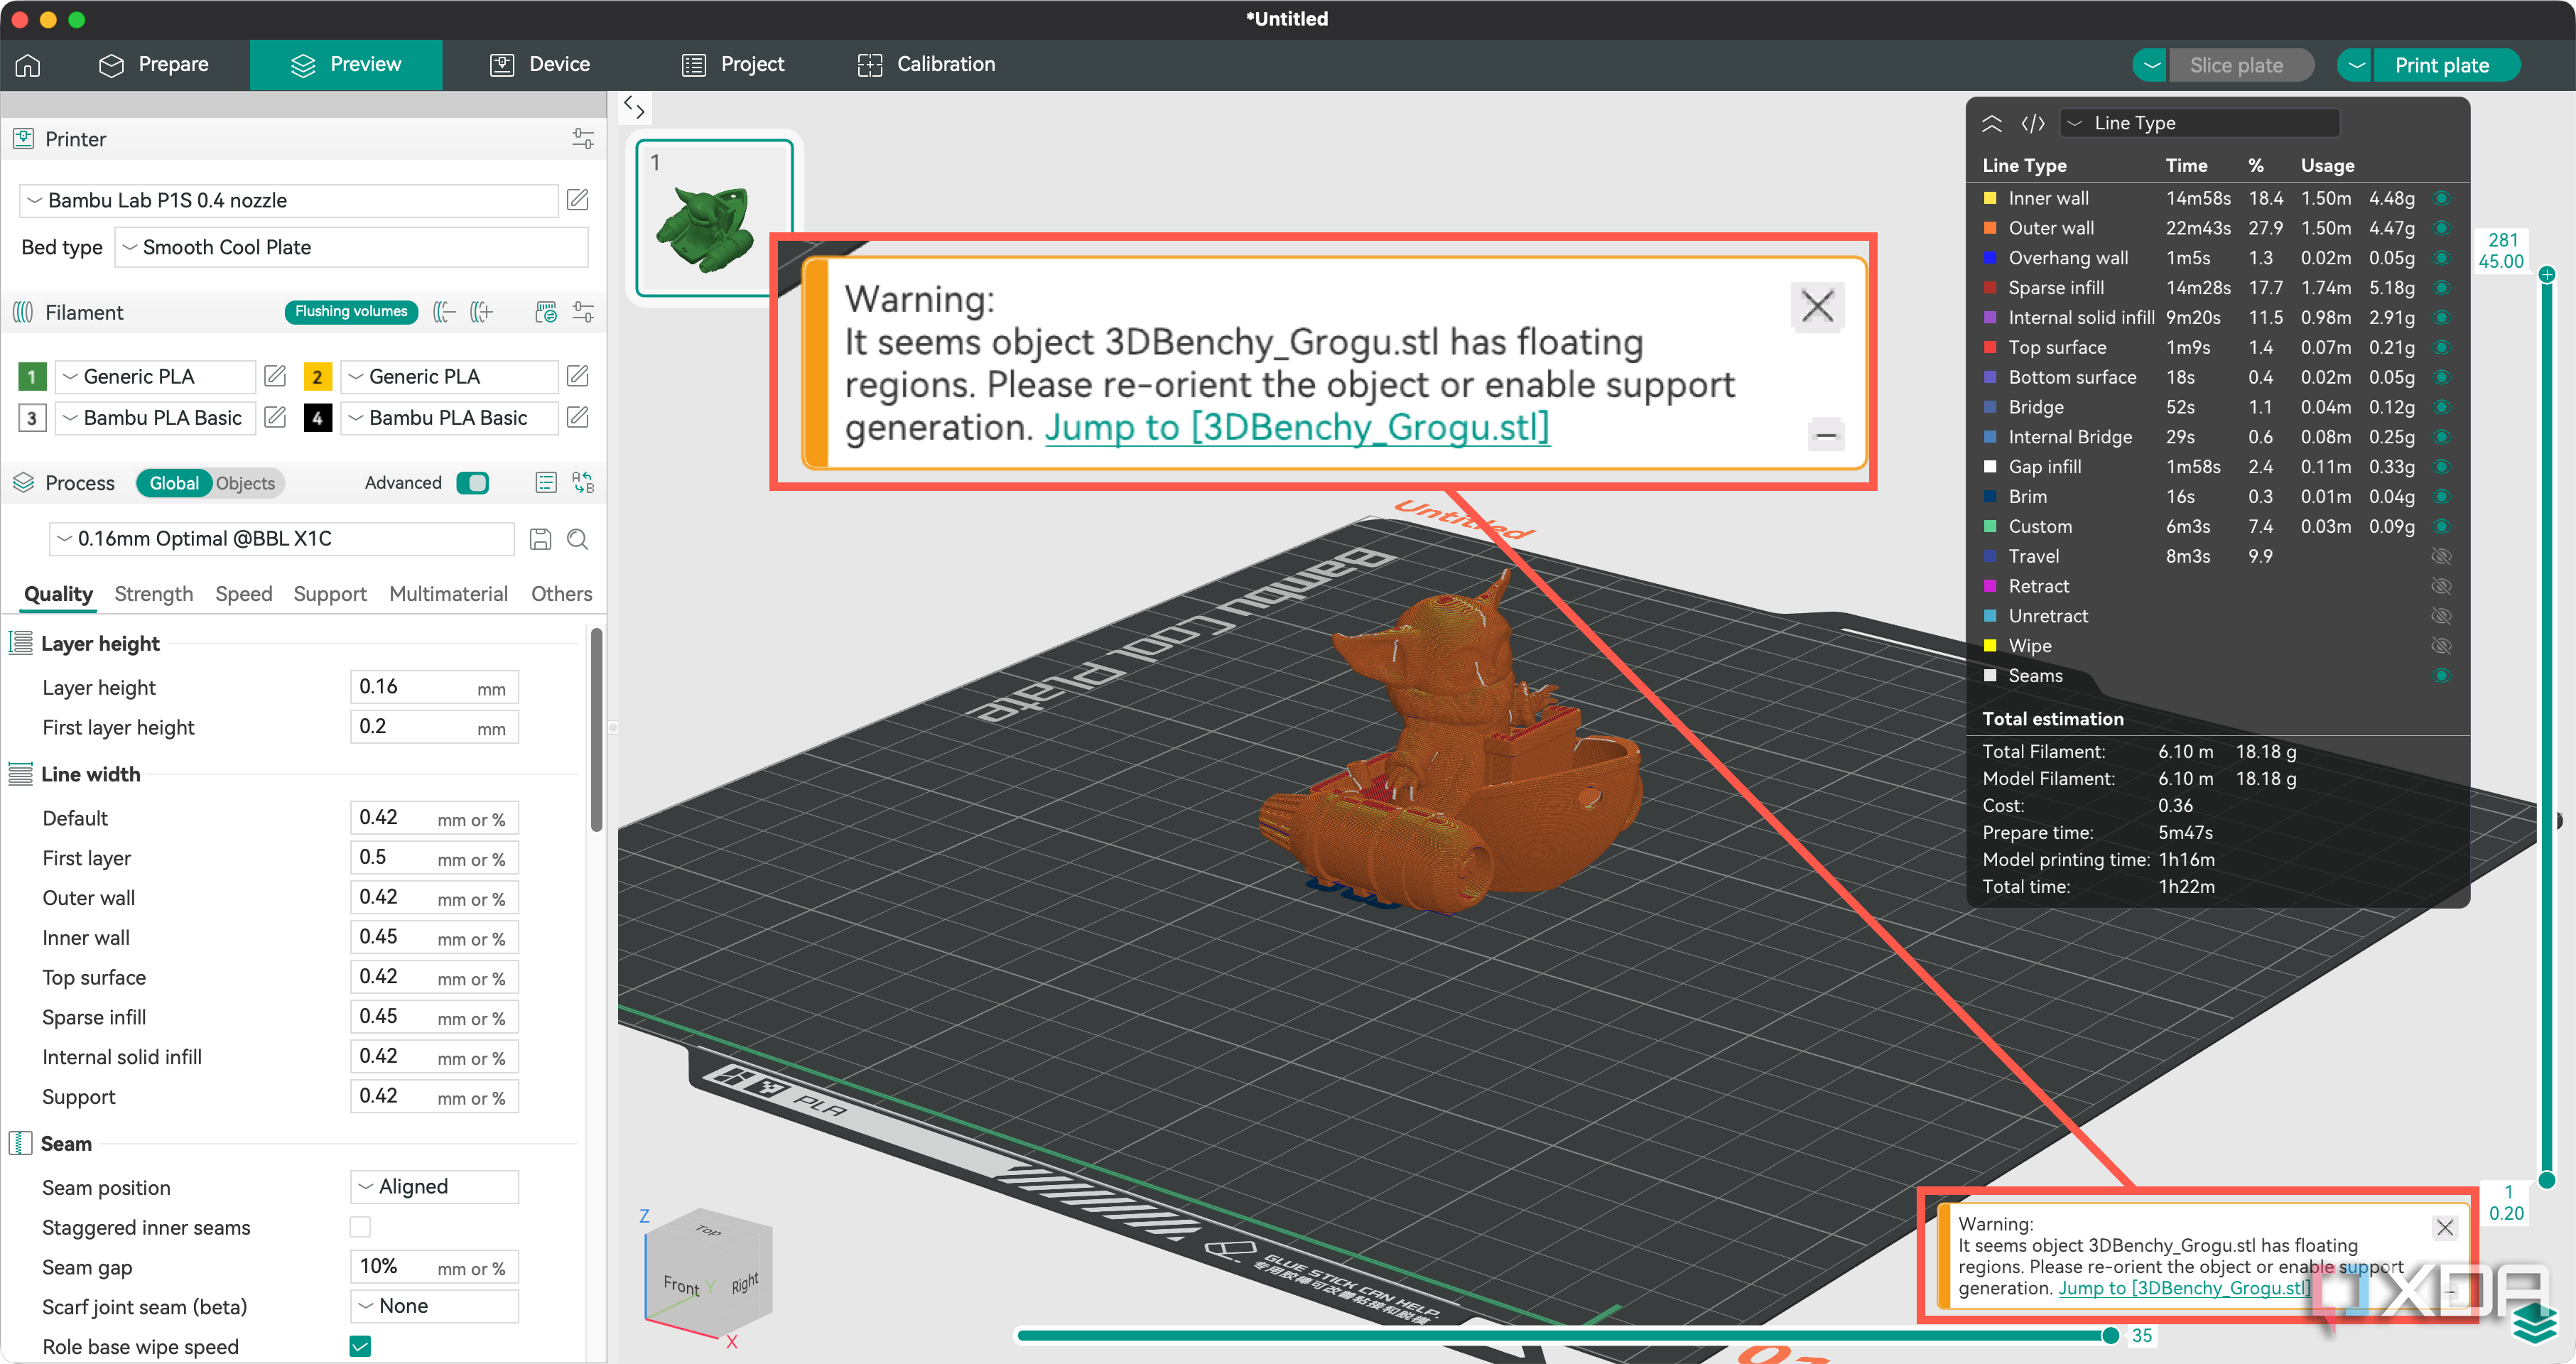
Task: Open the Strength settings tab
Action: (154, 594)
